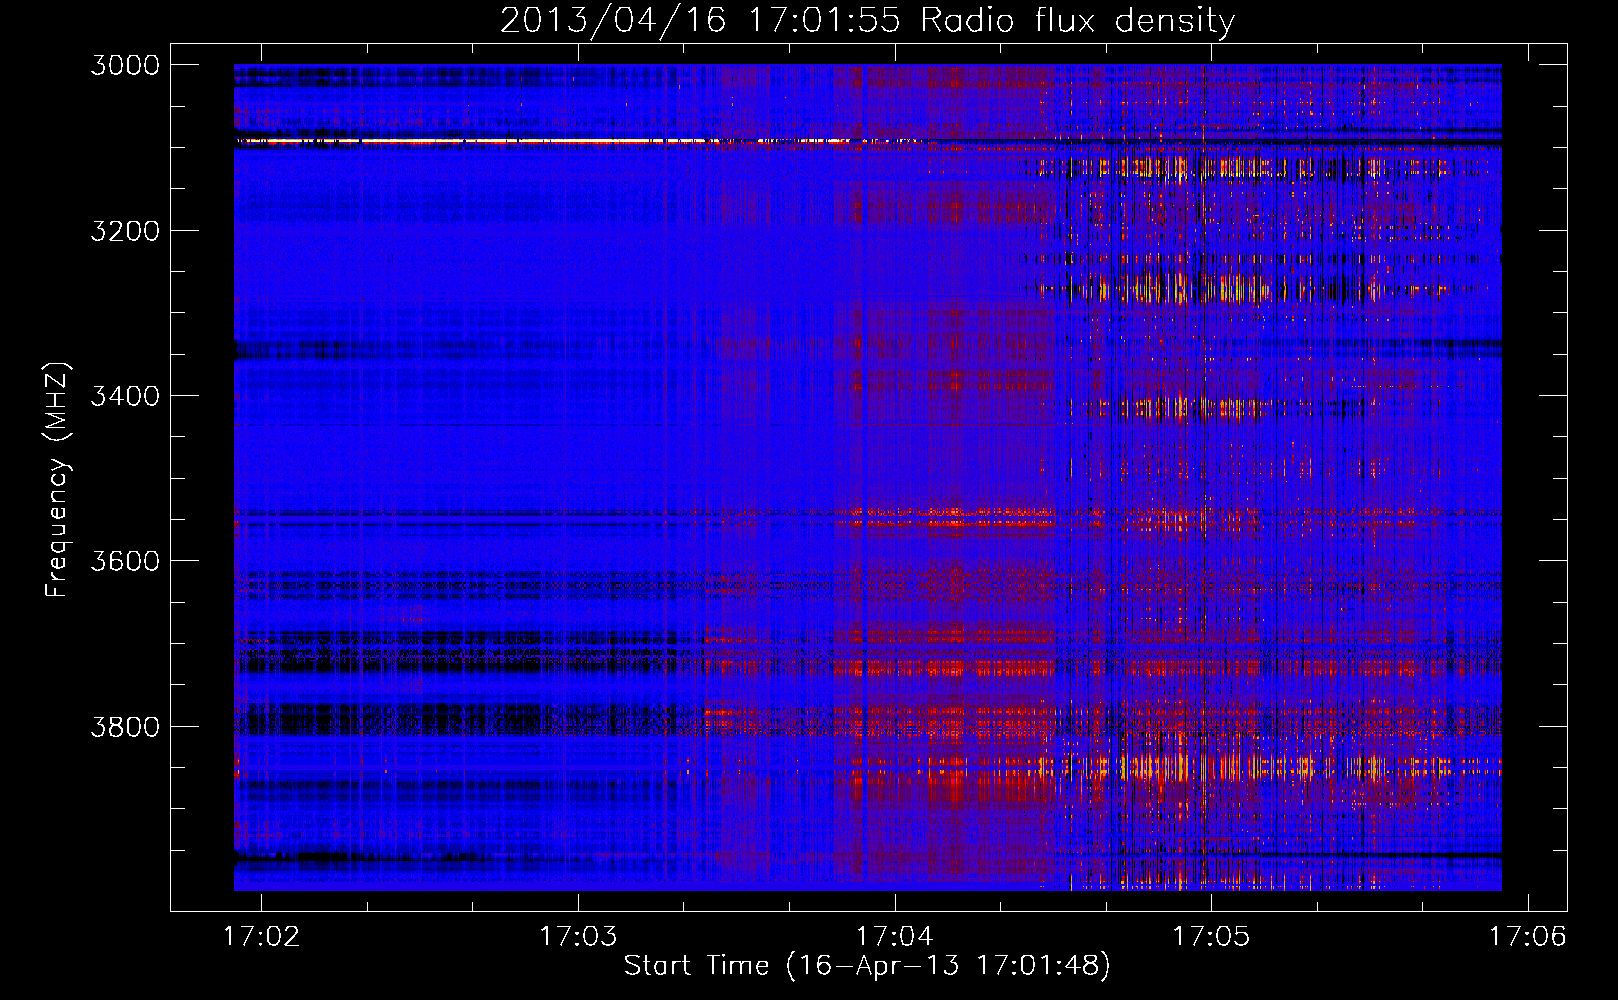Click the 17:04 time tick label

tap(894, 936)
